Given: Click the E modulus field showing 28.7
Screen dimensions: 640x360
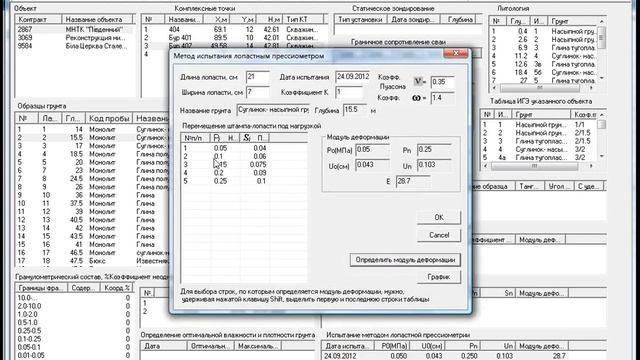Looking at the screenshot, I should tap(413, 181).
